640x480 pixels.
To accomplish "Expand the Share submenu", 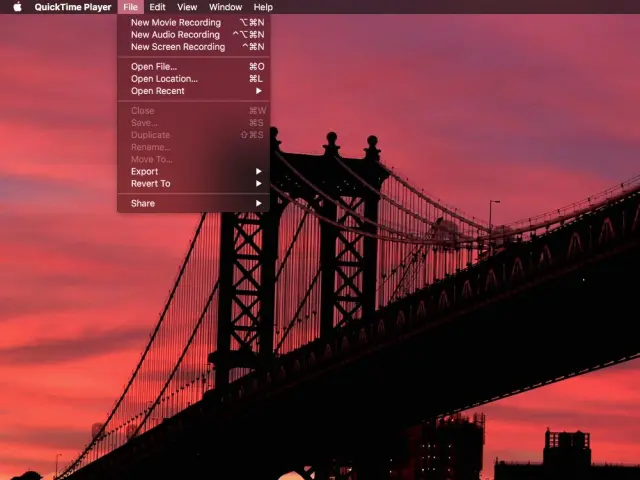I will point(193,203).
